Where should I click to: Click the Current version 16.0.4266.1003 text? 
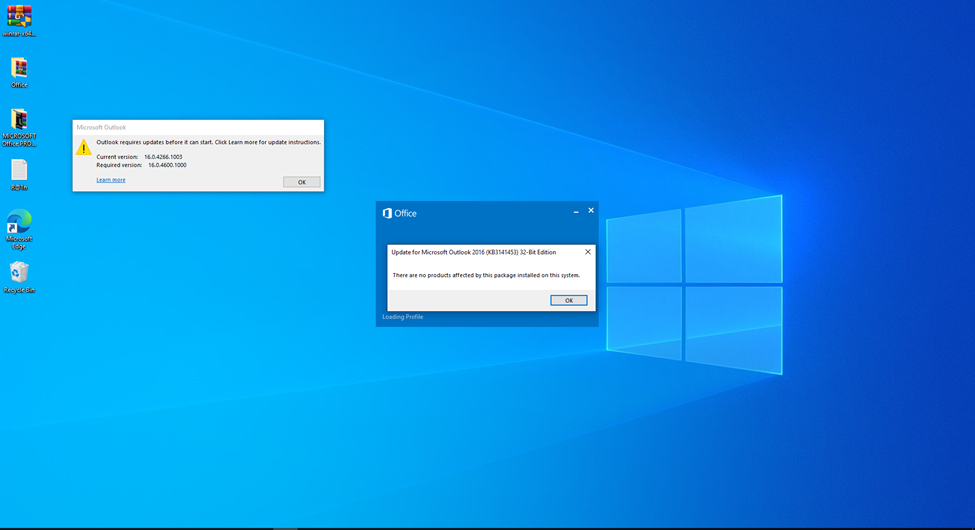(139, 157)
